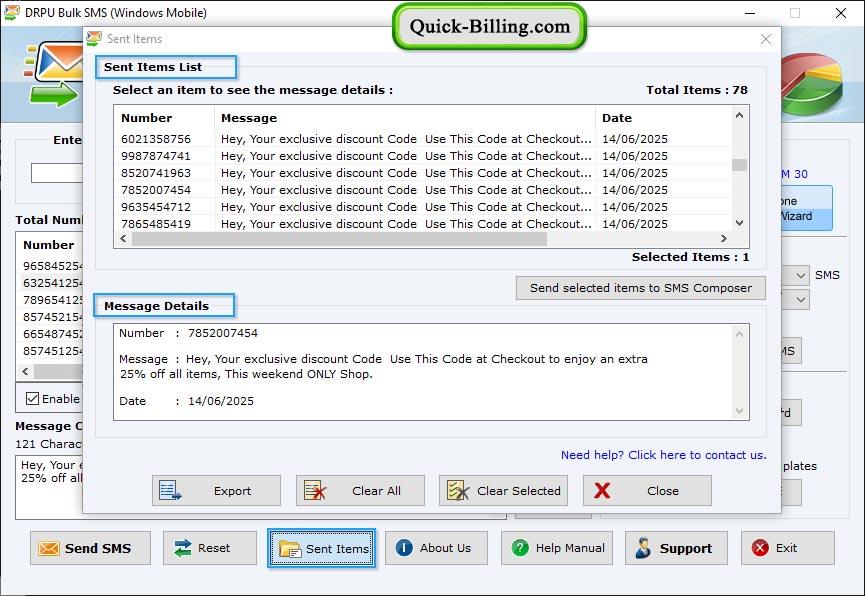Click the Support person icon
This screenshot has width=865, height=596.
(643, 548)
